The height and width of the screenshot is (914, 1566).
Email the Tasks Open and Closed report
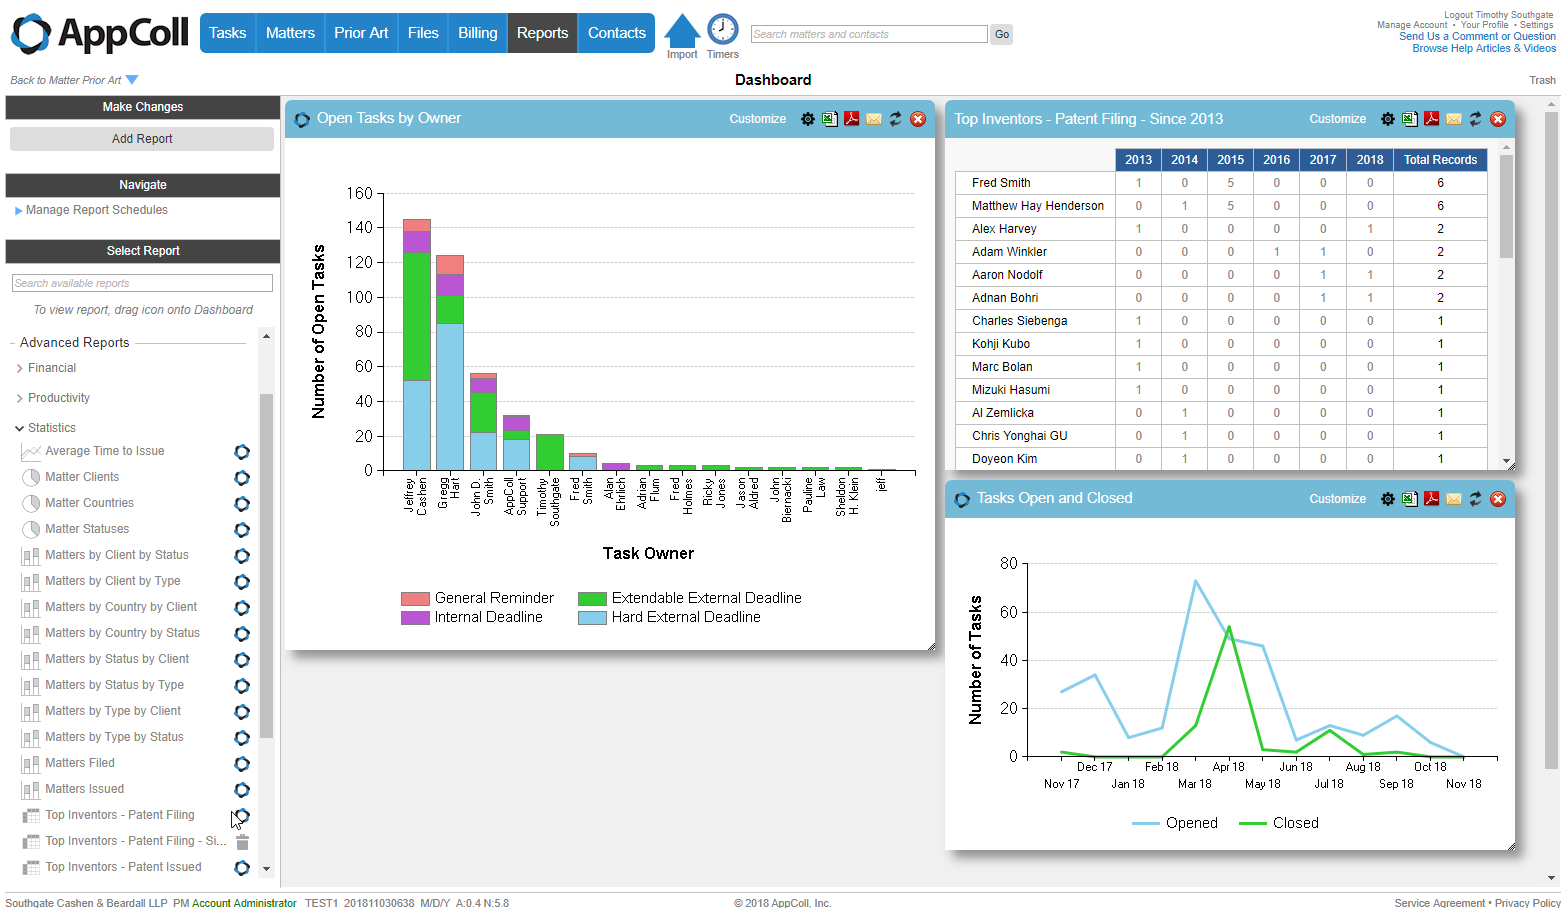pos(1454,499)
